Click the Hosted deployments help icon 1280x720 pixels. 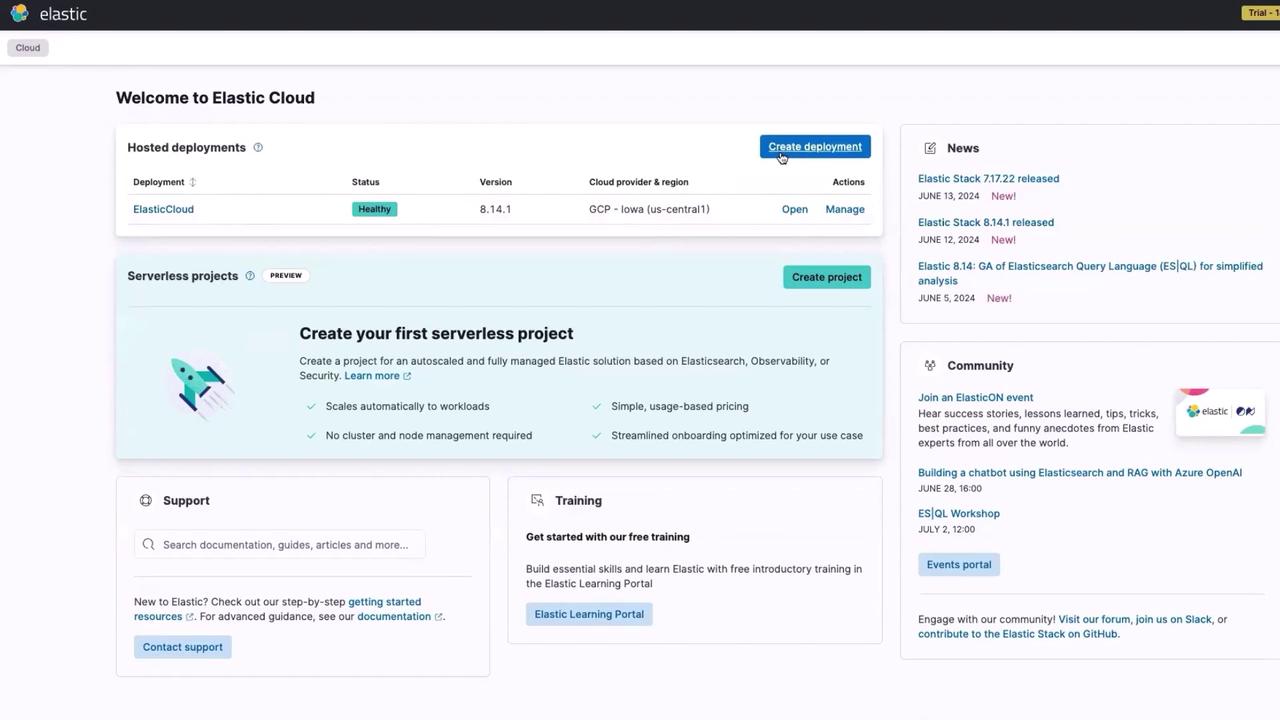[x=258, y=147]
